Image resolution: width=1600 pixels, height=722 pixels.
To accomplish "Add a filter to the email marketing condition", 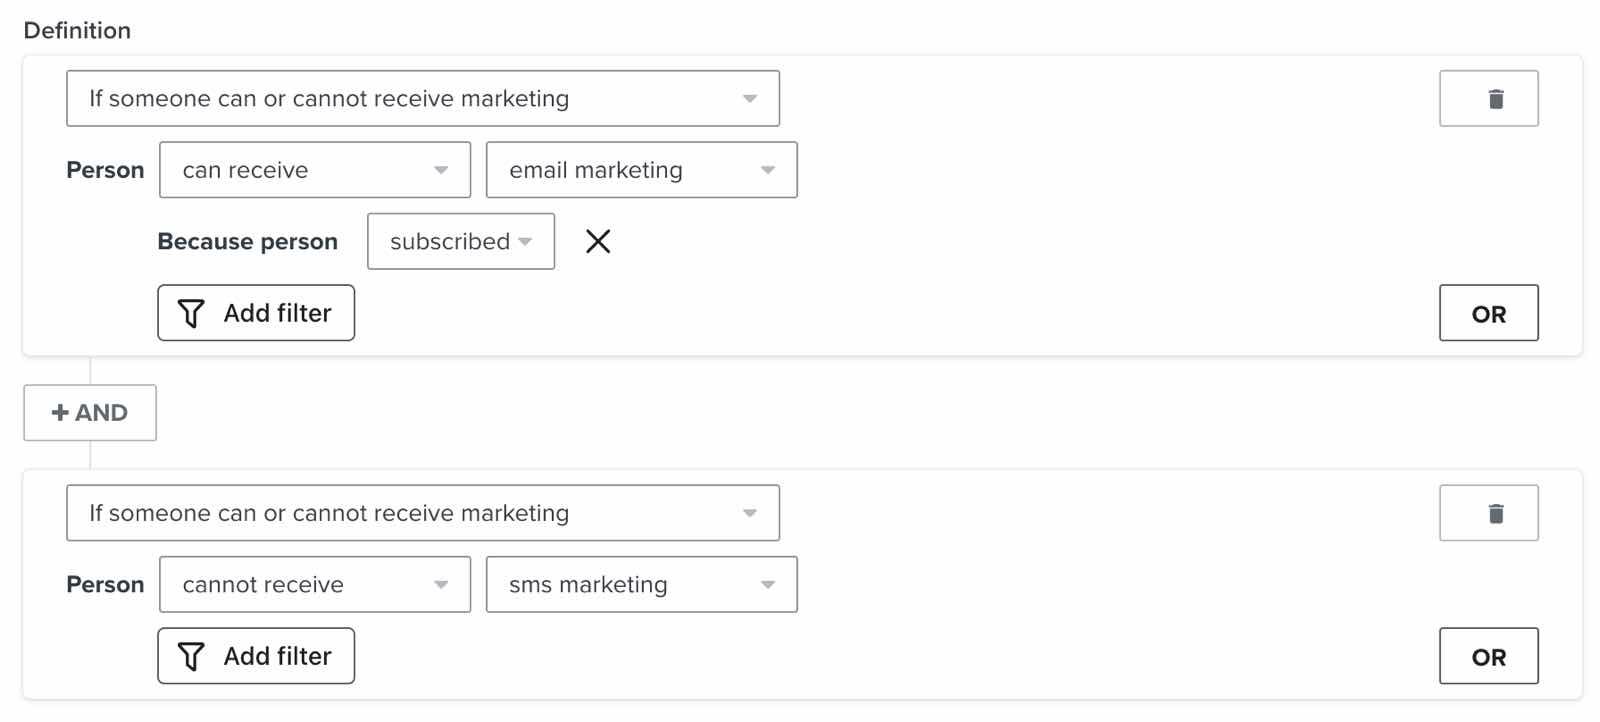I will [x=256, y=313].
